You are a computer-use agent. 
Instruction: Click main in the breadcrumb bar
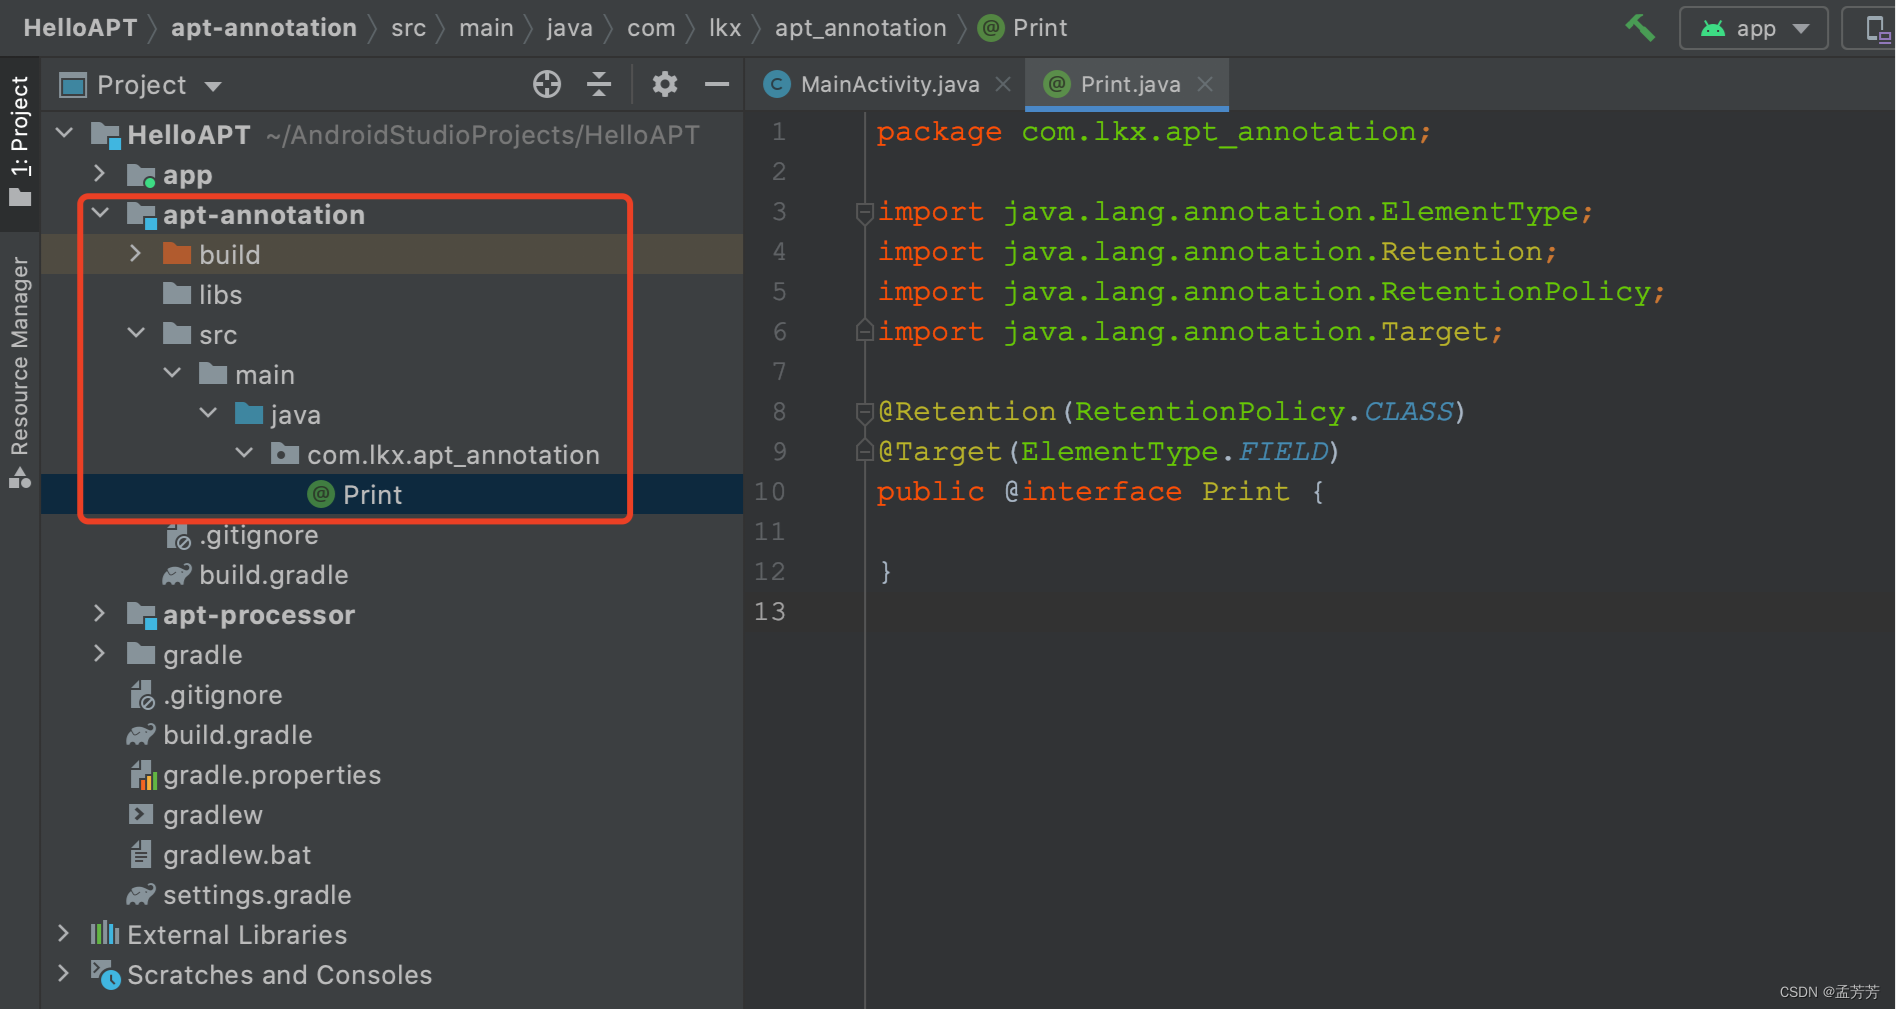(x=486, y=28)
